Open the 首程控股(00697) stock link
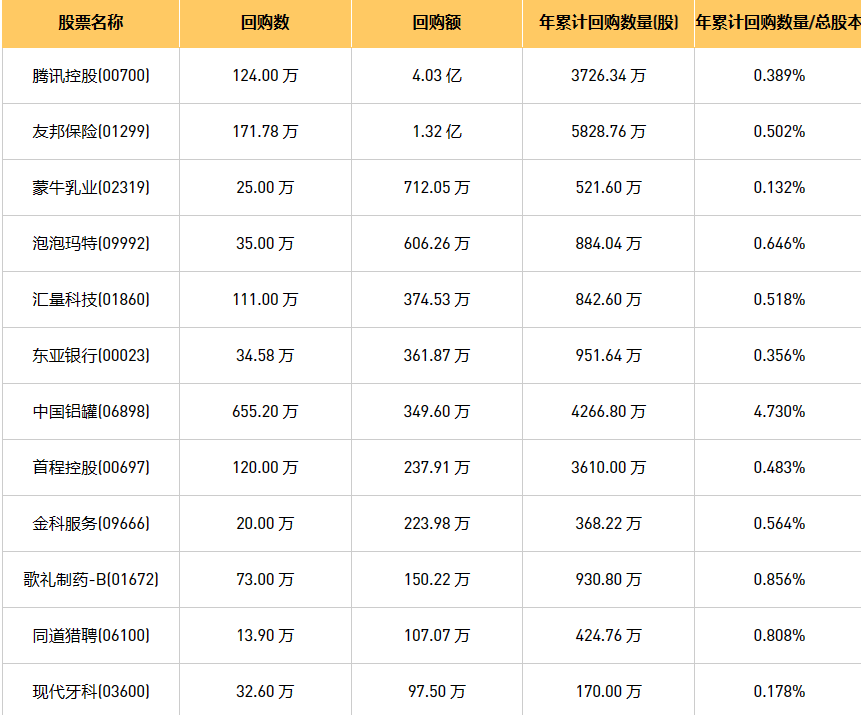 [x=91, y=467]
